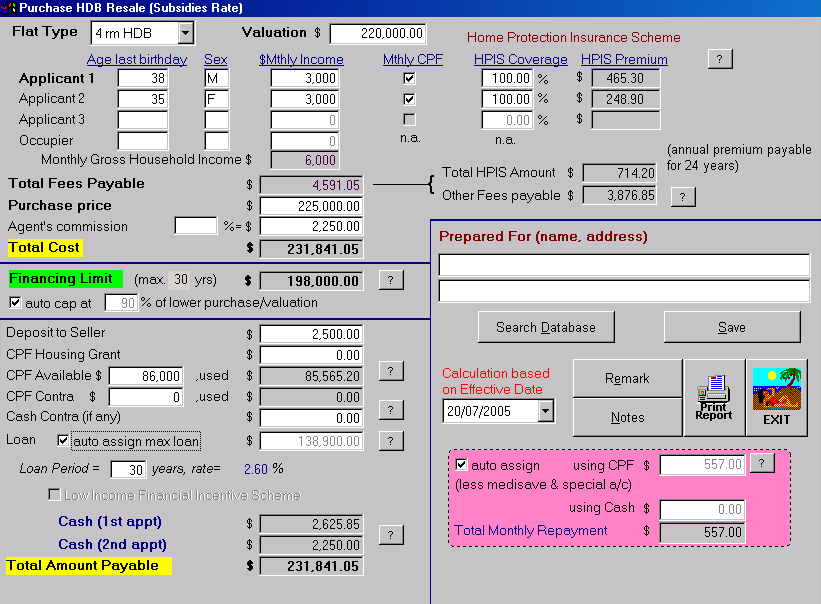Click the EXIT beach icon button
821x604 pixels.
coord(776,398)
